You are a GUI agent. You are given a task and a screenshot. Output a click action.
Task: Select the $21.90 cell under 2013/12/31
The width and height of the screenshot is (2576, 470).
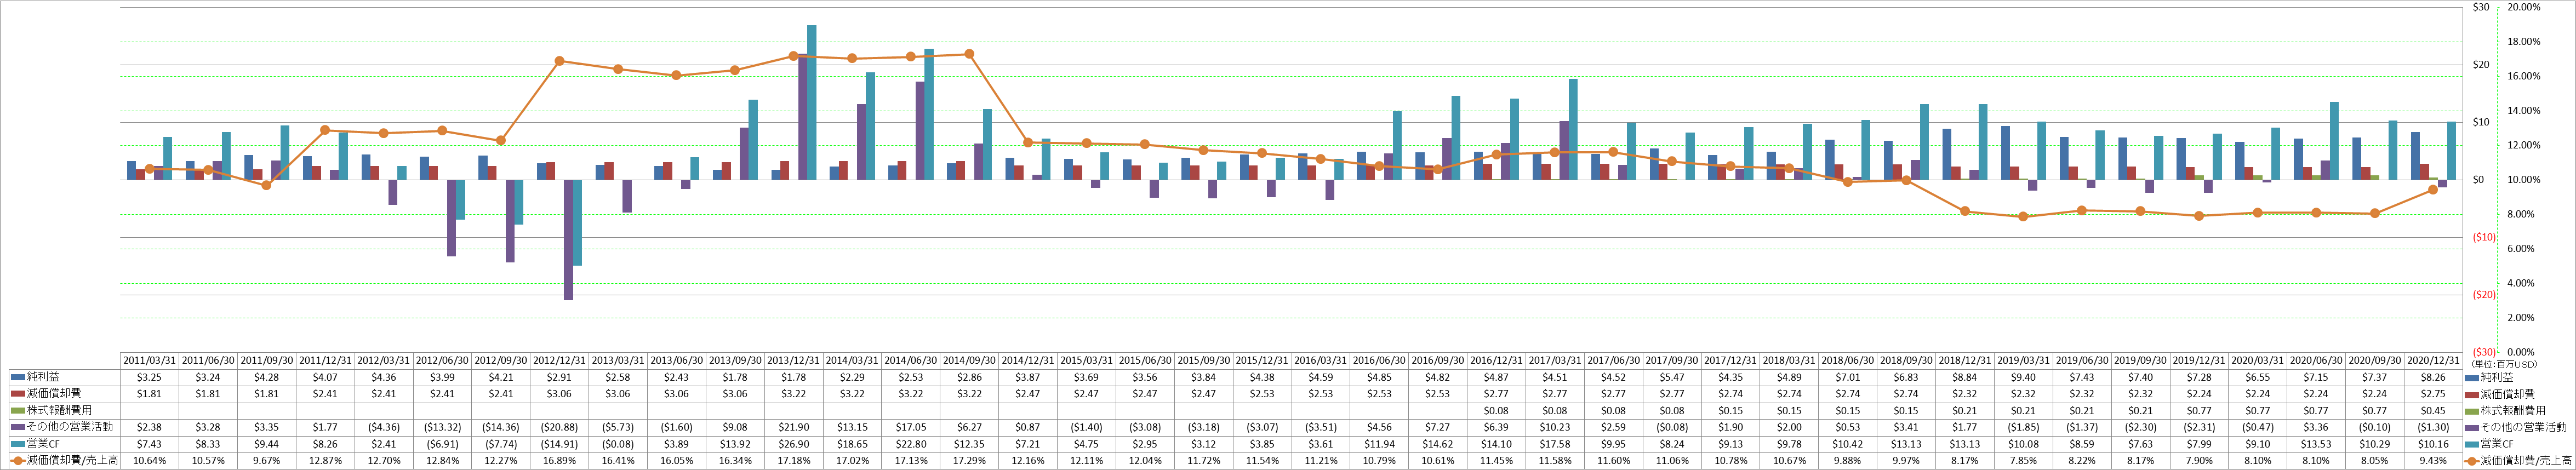pyautogui.click(x=793, y=427)
